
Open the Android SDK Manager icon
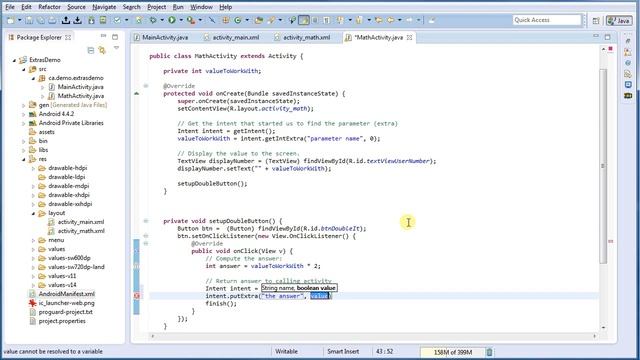91,20
